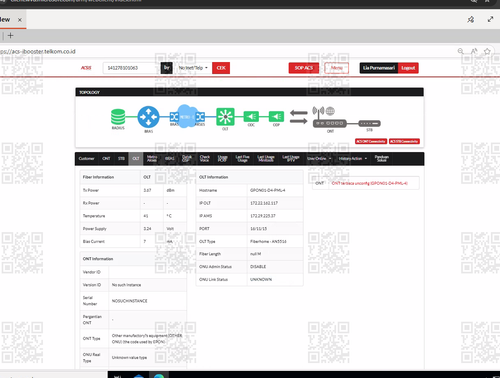
Task: Click the browser zoom magnifier icon
Action: [461, 51]
